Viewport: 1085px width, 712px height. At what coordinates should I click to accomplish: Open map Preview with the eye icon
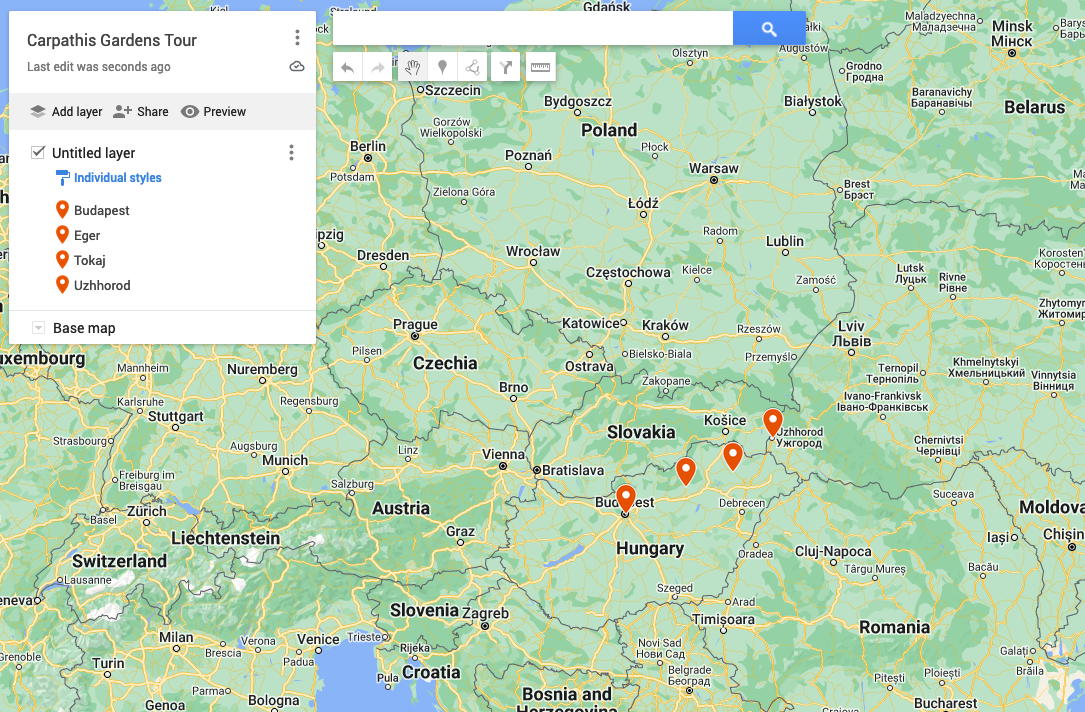coord(213,111)
